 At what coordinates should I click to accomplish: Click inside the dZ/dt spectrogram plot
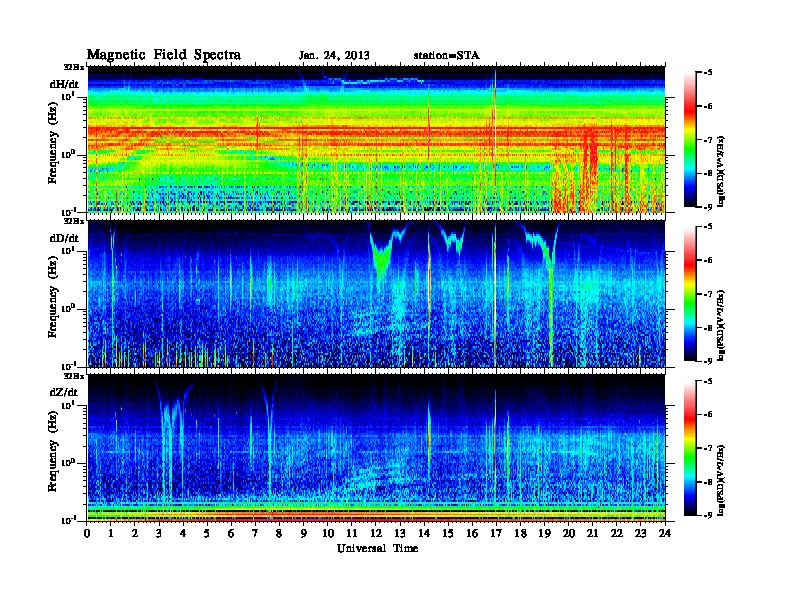pyautogui.click(x=376, y=448)
